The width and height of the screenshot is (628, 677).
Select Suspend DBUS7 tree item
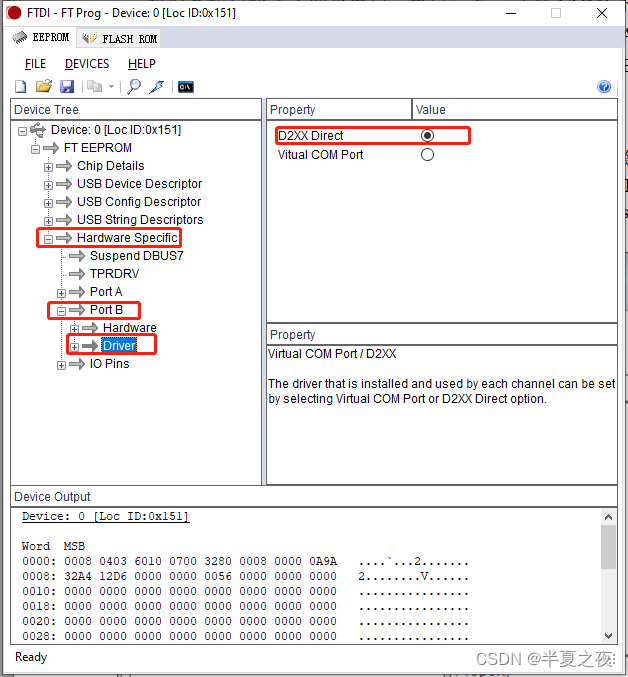point(136,256)
